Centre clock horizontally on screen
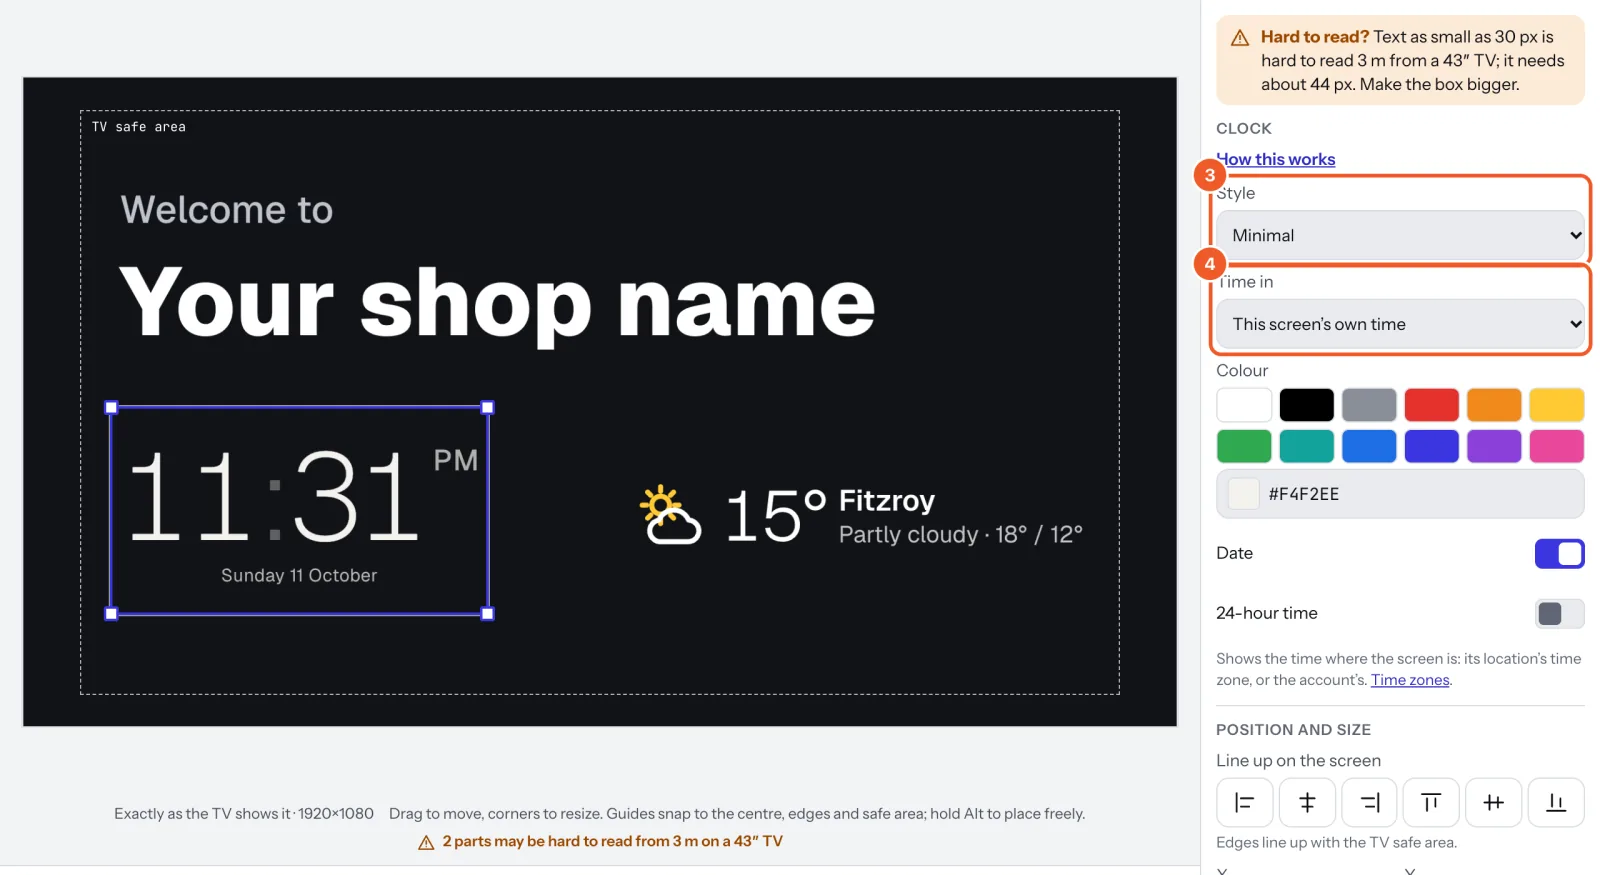Viewport: 1600px width, 875px height. tap(1306, 802)
